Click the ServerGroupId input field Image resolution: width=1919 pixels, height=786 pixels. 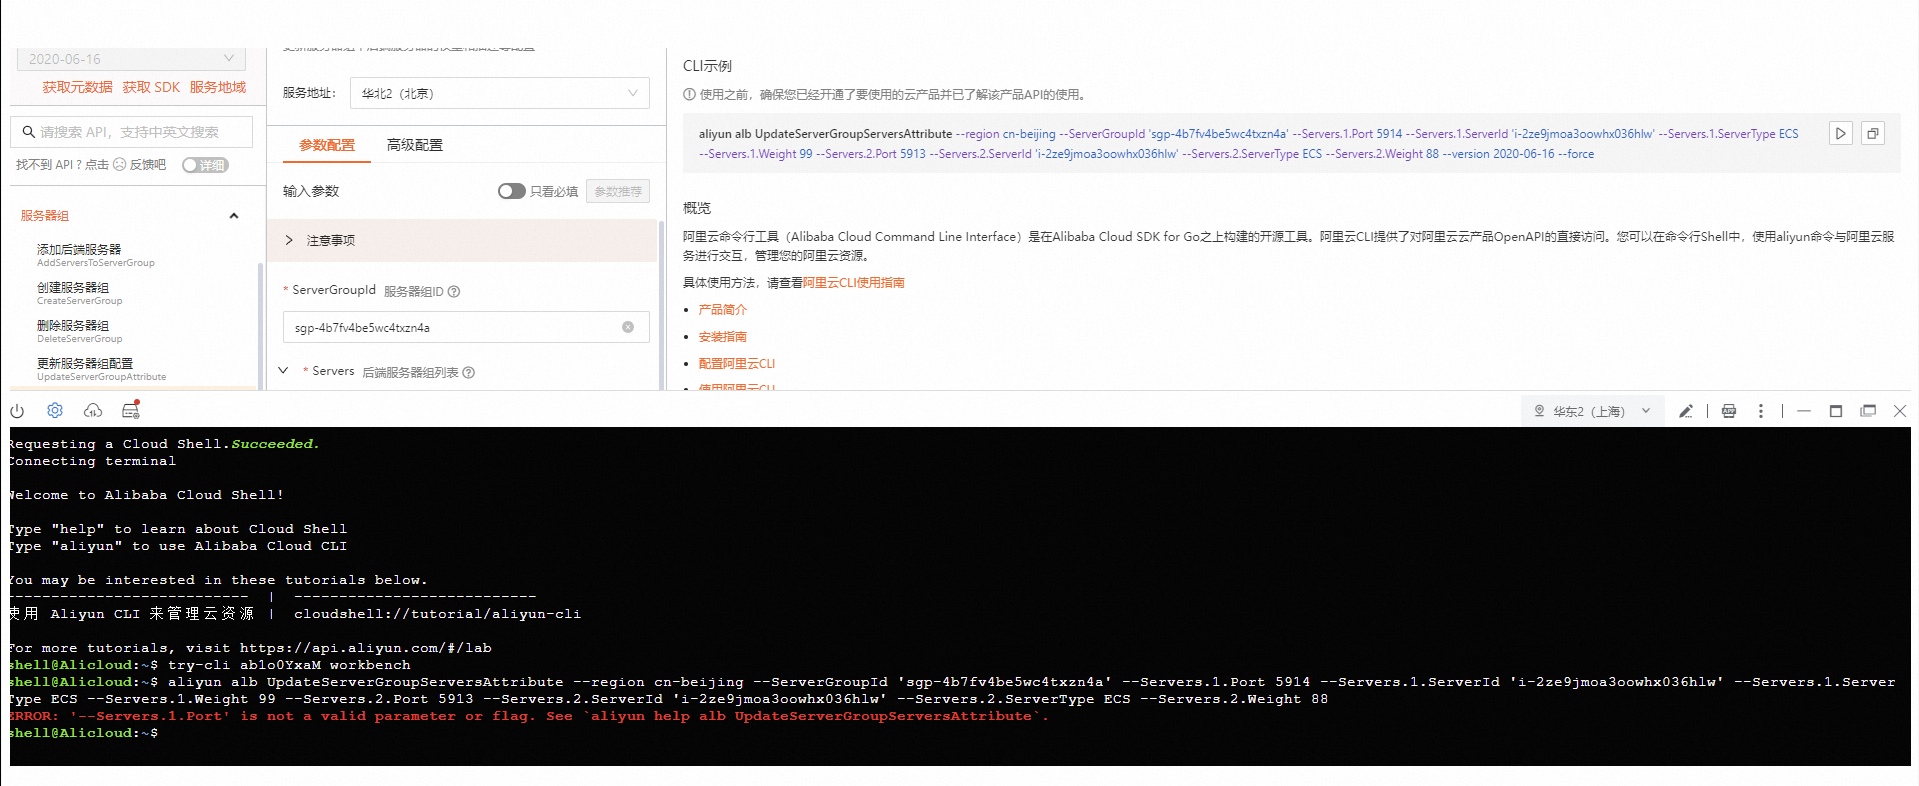(x=466, y=327)
